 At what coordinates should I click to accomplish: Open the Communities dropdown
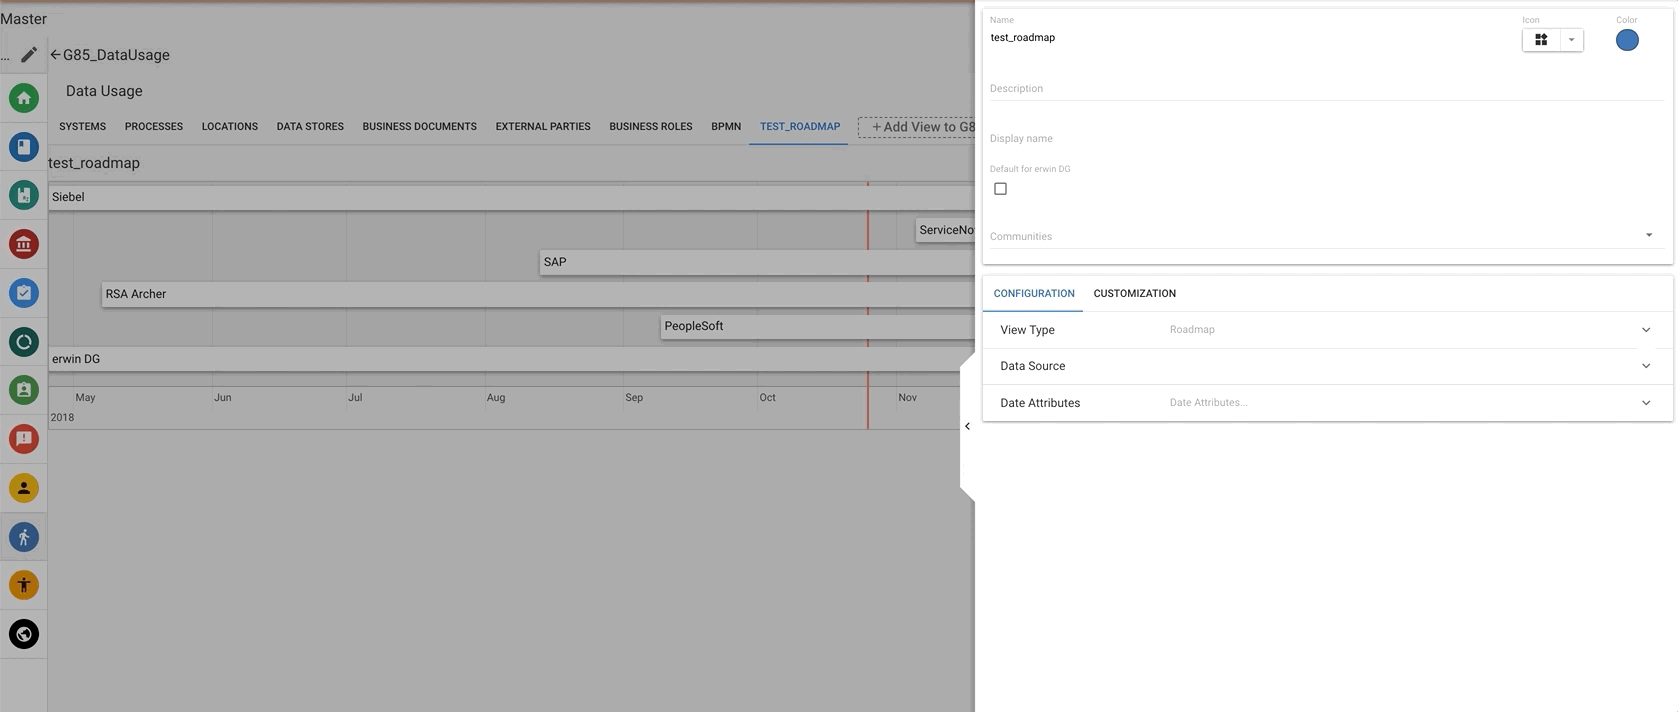(x=1326, y=236)
